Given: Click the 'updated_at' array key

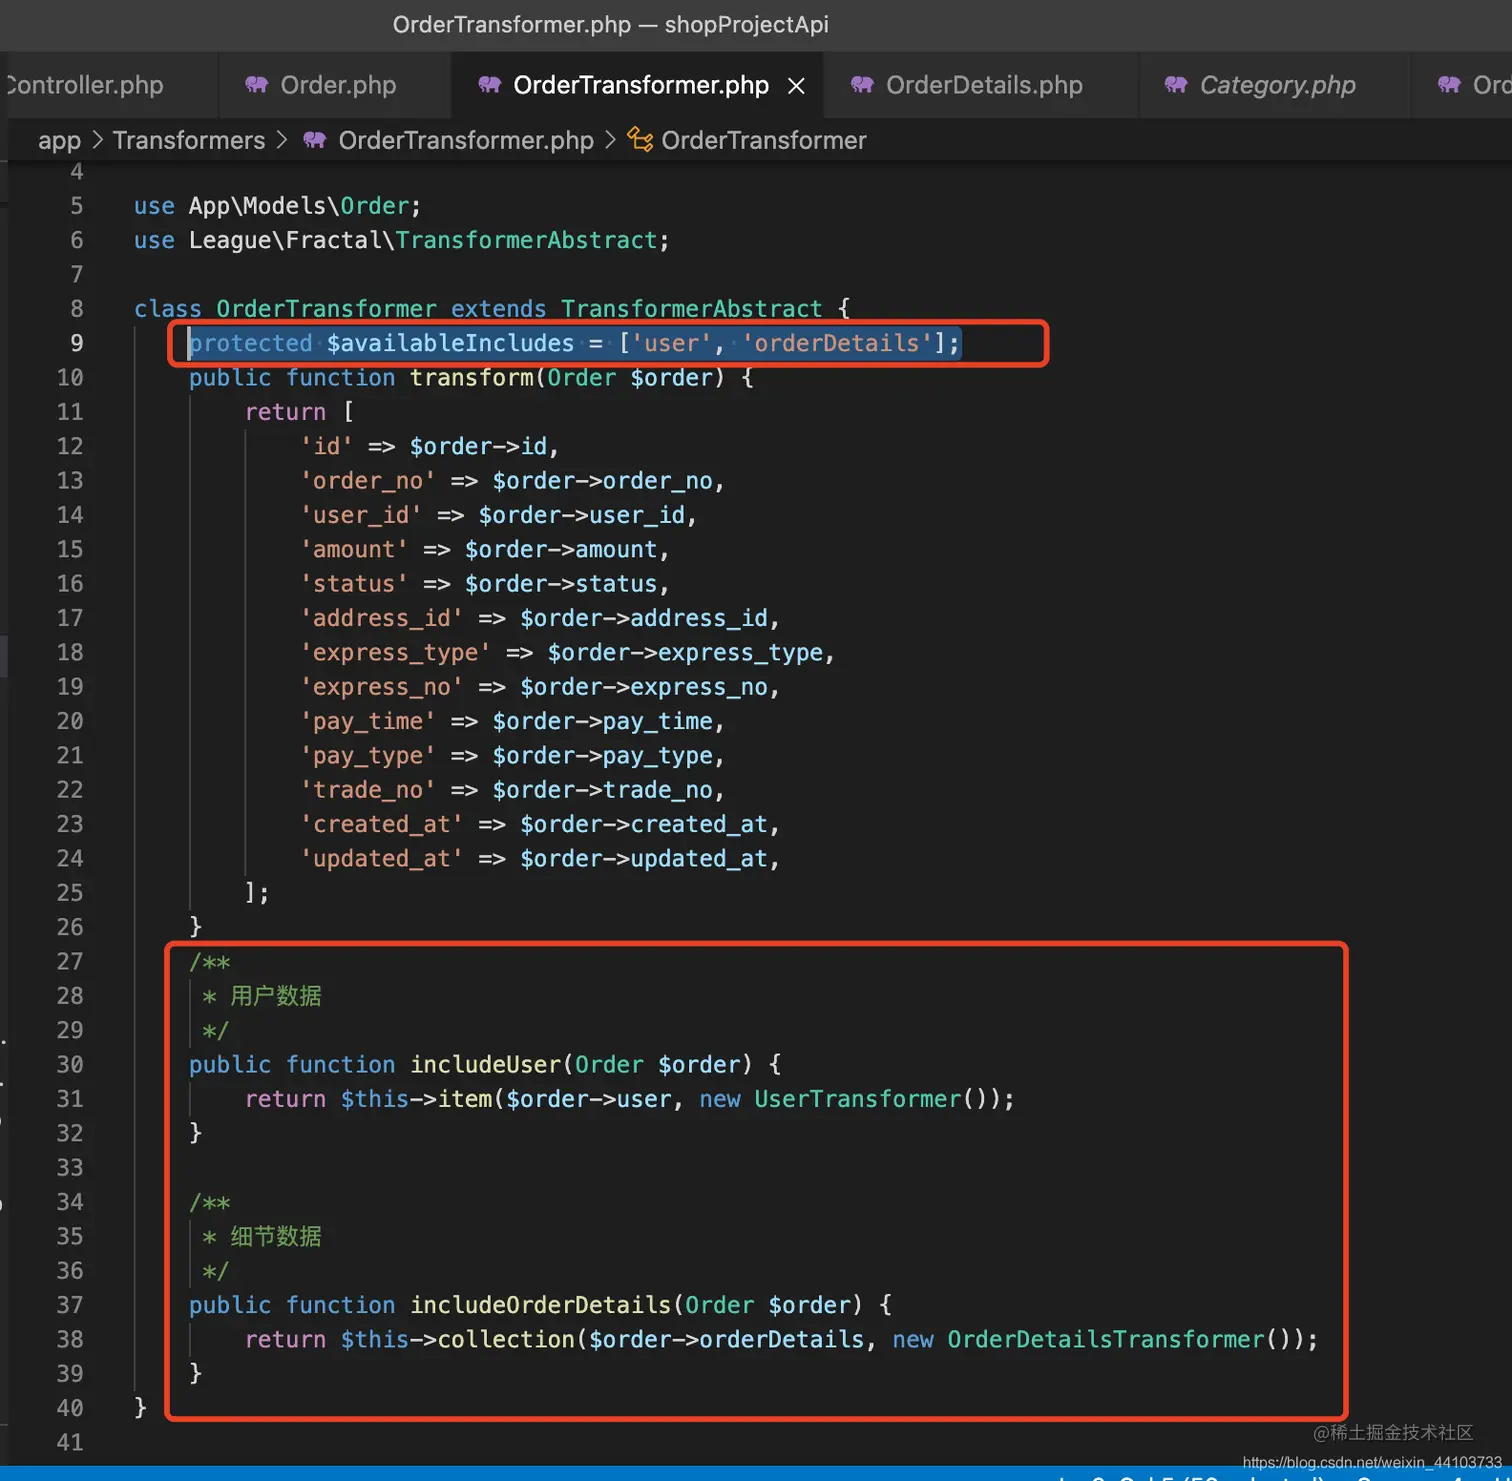Looking at the screenshot, I should point(382,858).
